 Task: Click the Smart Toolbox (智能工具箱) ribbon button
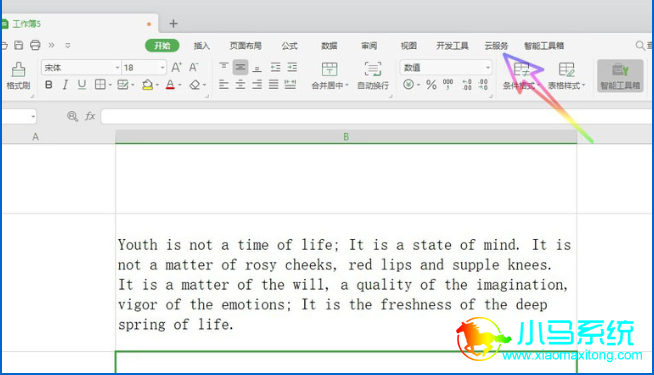pos(620,75)
